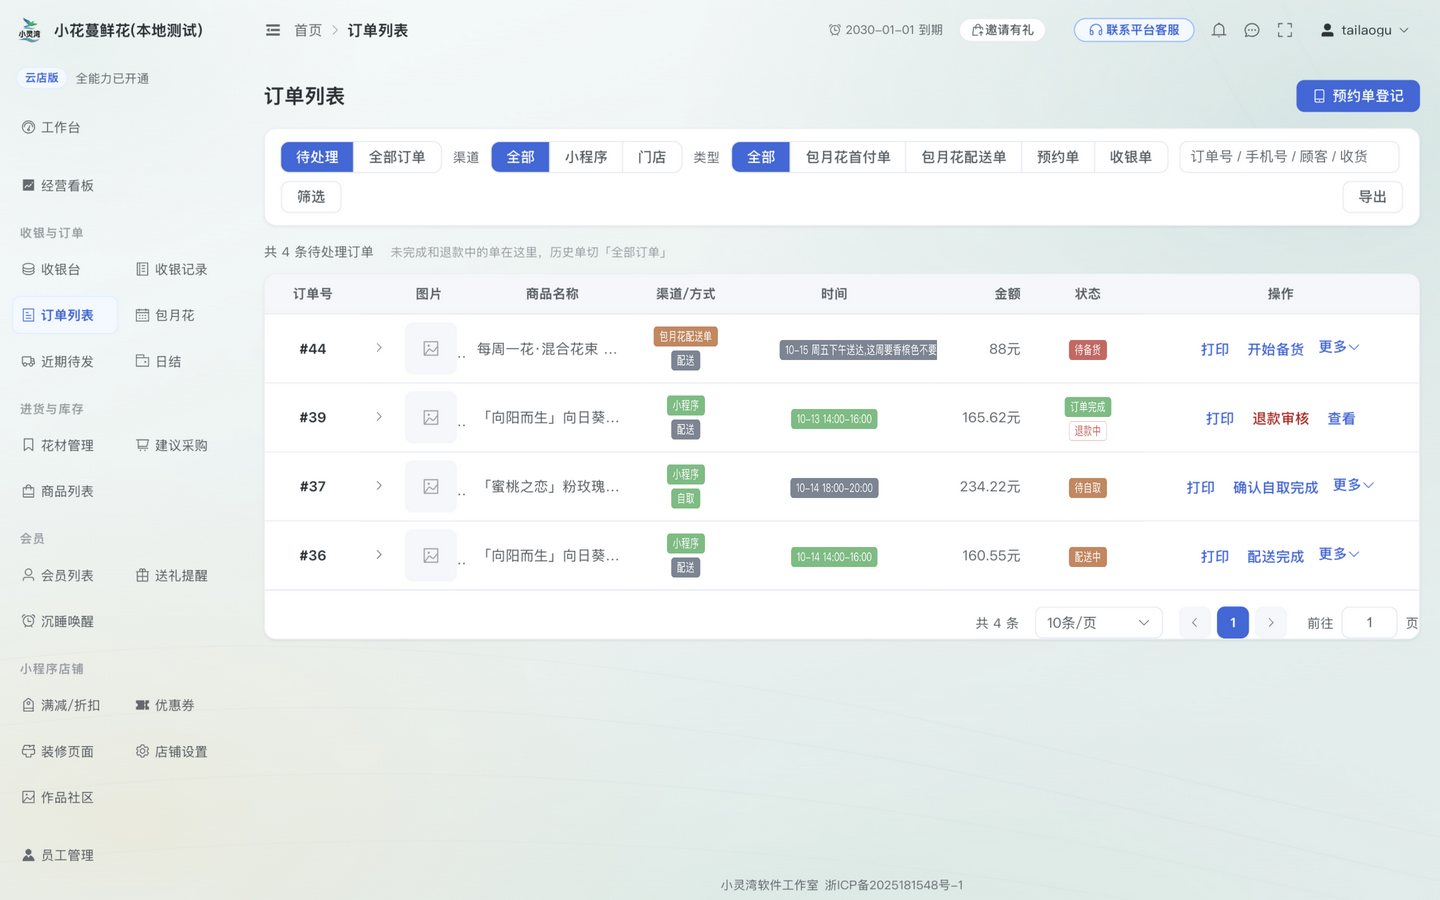Expand order #44 row details
1440x900 pixels.
(x=379, y=348)
